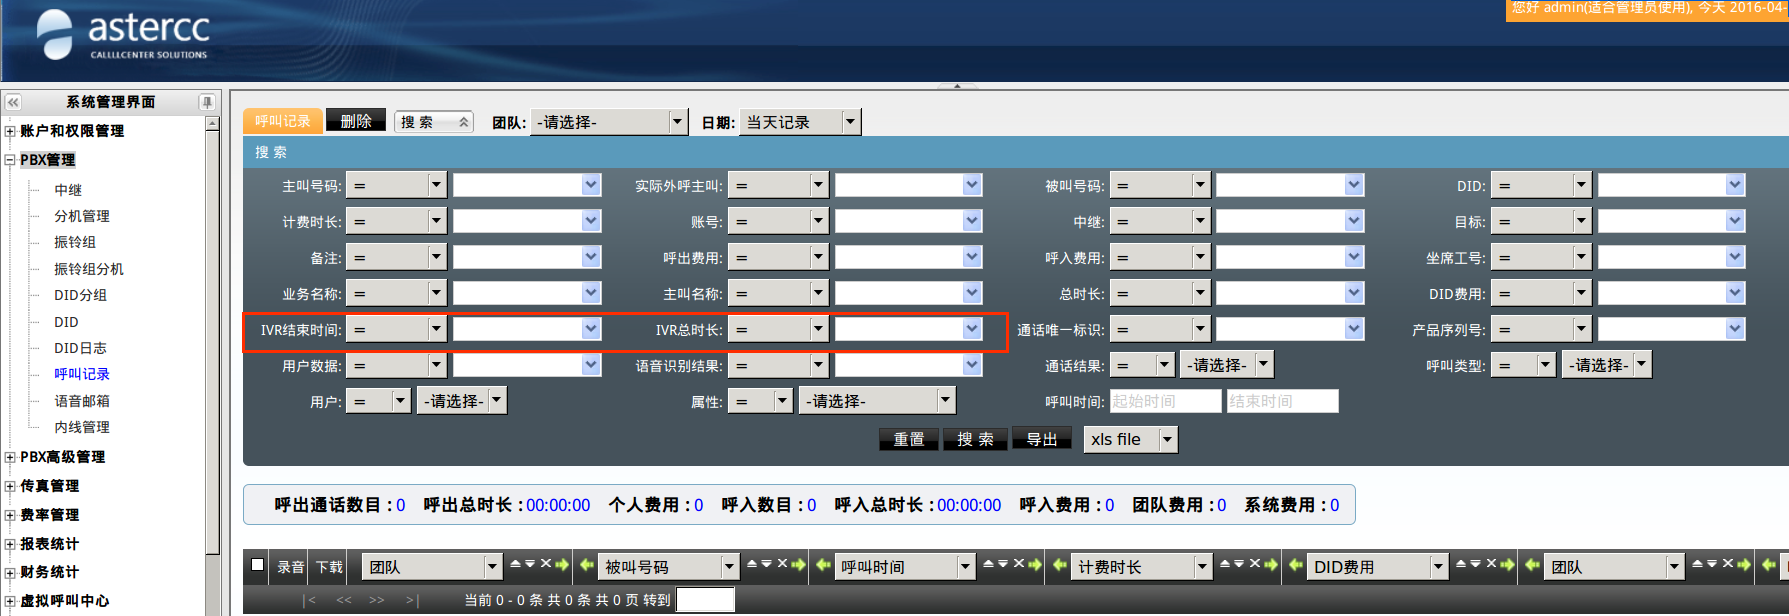
Task: Collapse the PBX管理 tree node
Action: pyautogui.click(x=10, y=160)
